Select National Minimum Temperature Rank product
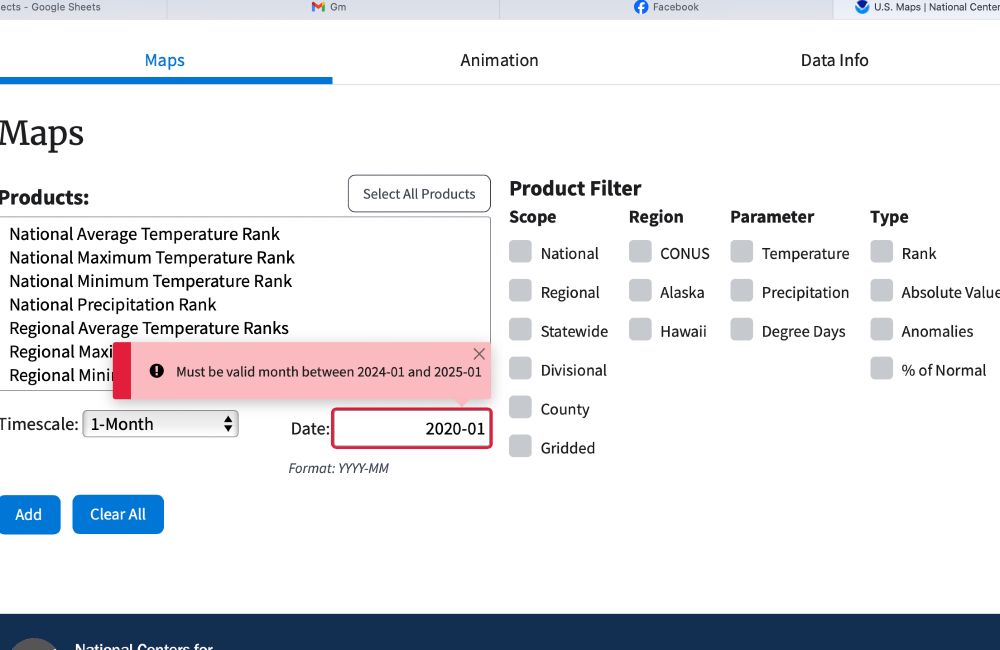Image resolution: width=1000 pixels, height=650 pixels. pos(245,281)
